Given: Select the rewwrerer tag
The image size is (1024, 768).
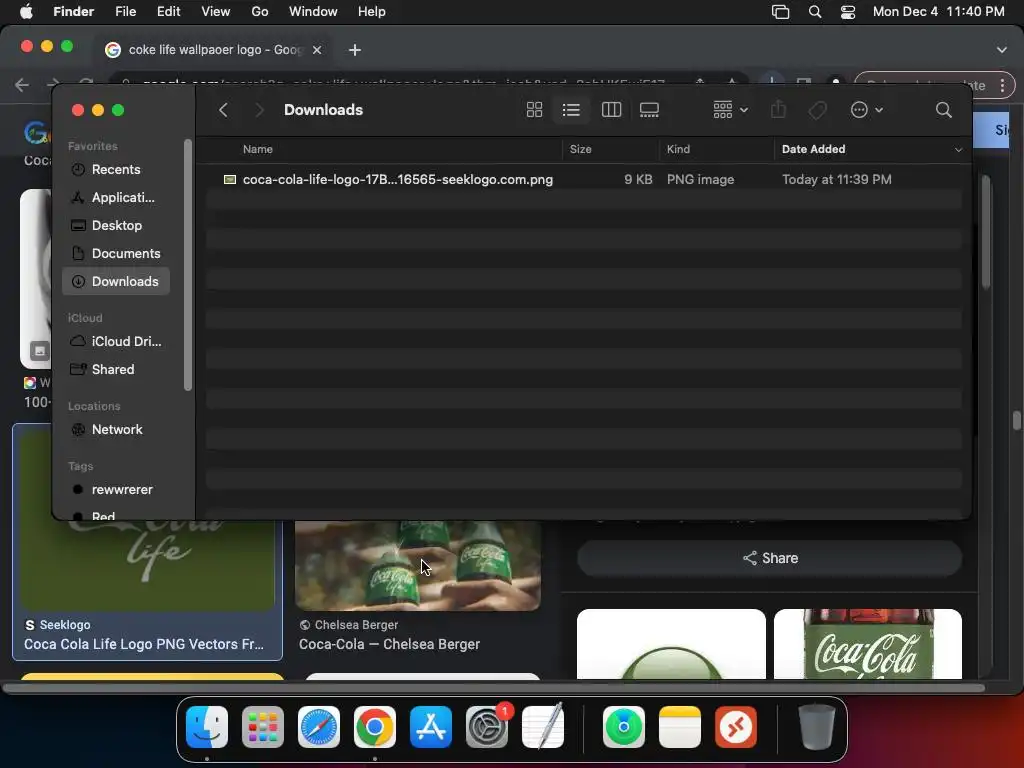Looking at the screenshot, I should pos(116,490).
